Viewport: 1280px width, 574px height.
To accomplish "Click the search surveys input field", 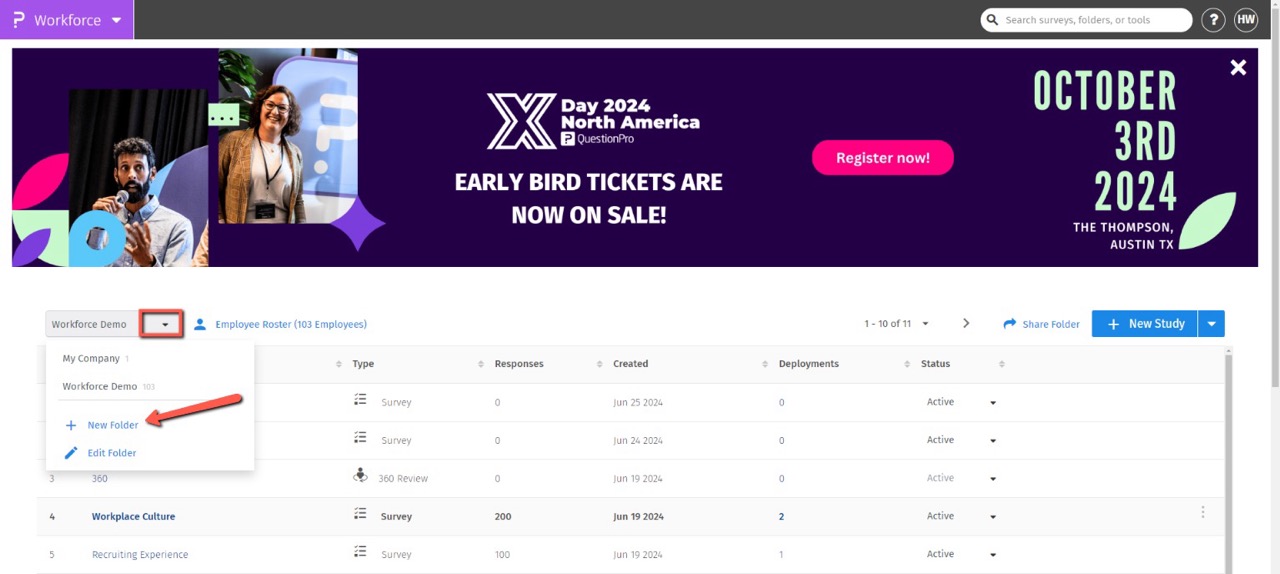I will [x=1094, y=20].
